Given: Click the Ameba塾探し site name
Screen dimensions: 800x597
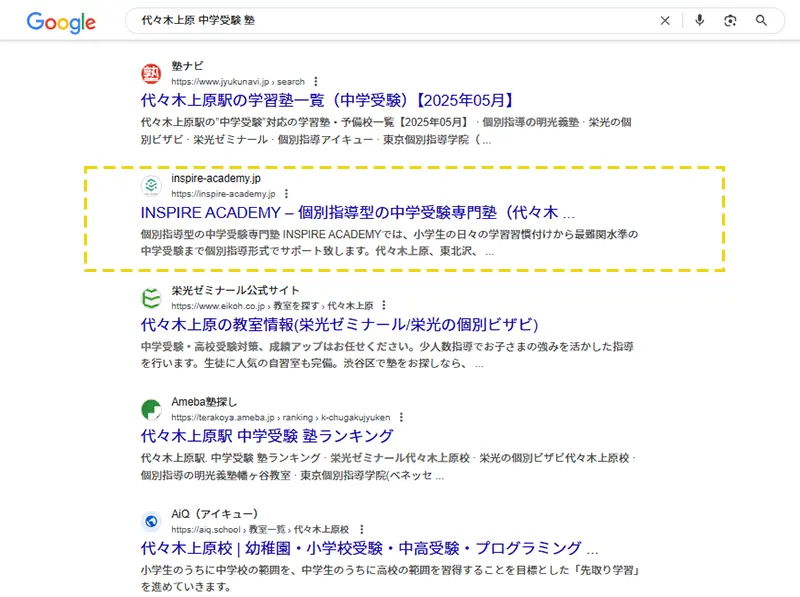Looking at the screenshot, I should click(204, 402).
